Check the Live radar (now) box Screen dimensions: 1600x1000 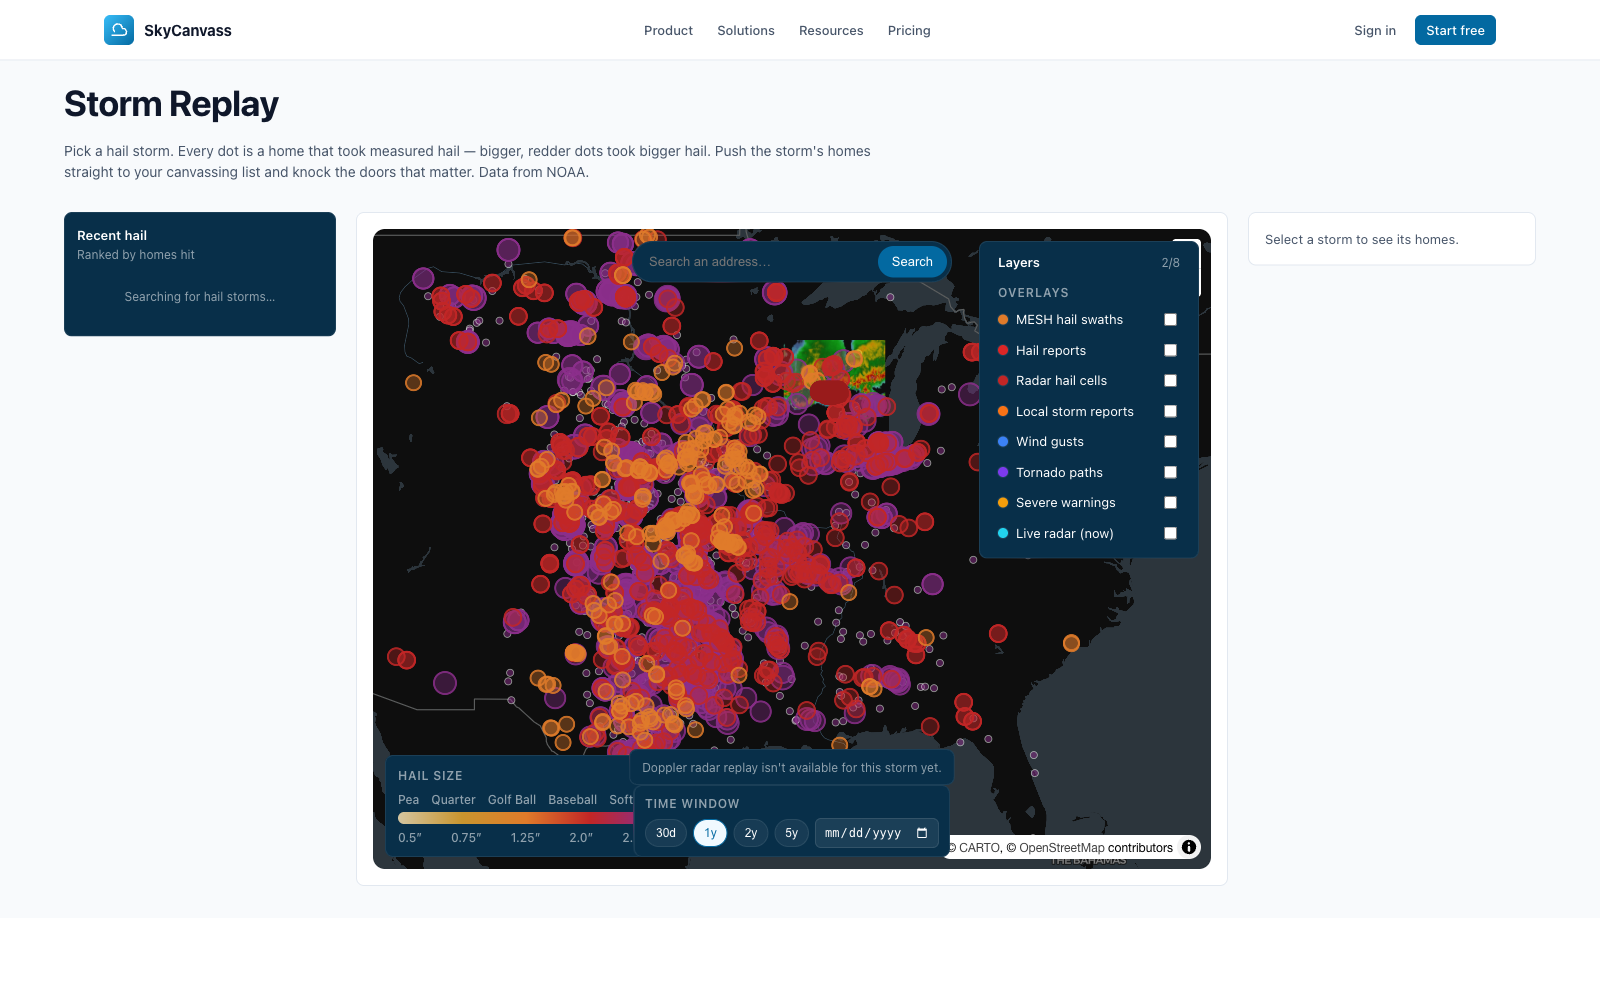[1171, 534]
